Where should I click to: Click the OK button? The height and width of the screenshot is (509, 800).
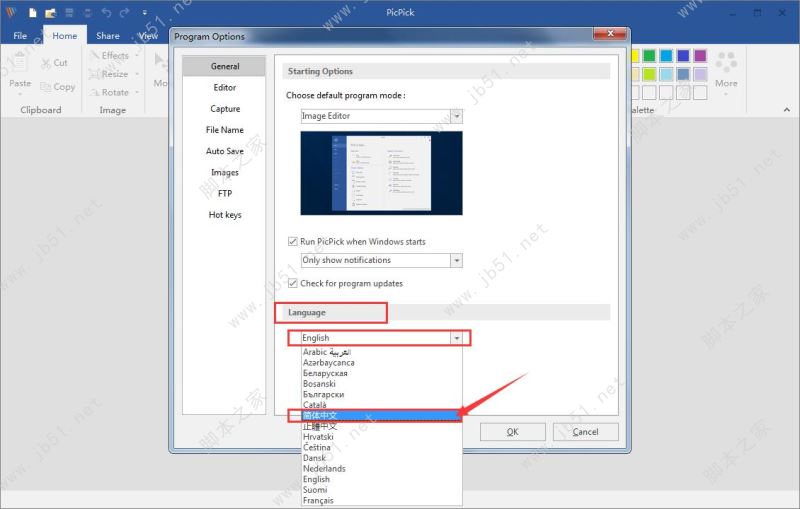tap(513, 432)
